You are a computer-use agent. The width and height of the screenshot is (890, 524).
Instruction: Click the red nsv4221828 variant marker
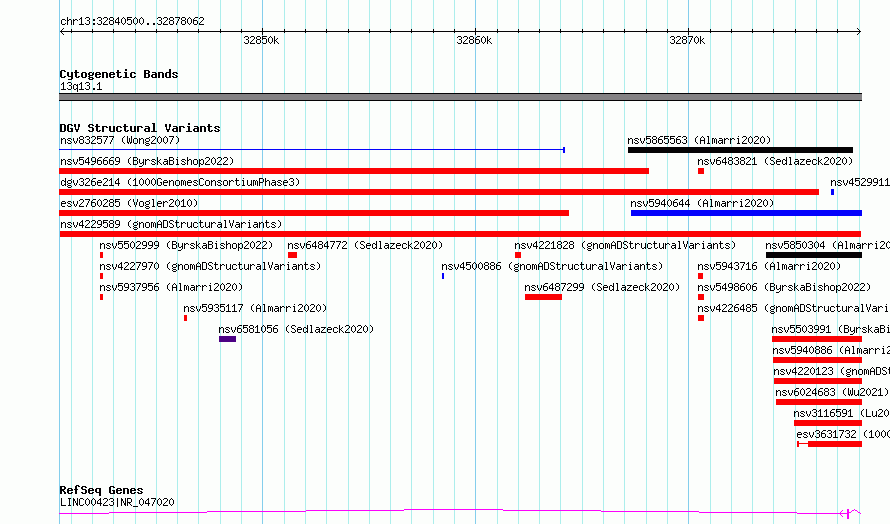[518, 255]
